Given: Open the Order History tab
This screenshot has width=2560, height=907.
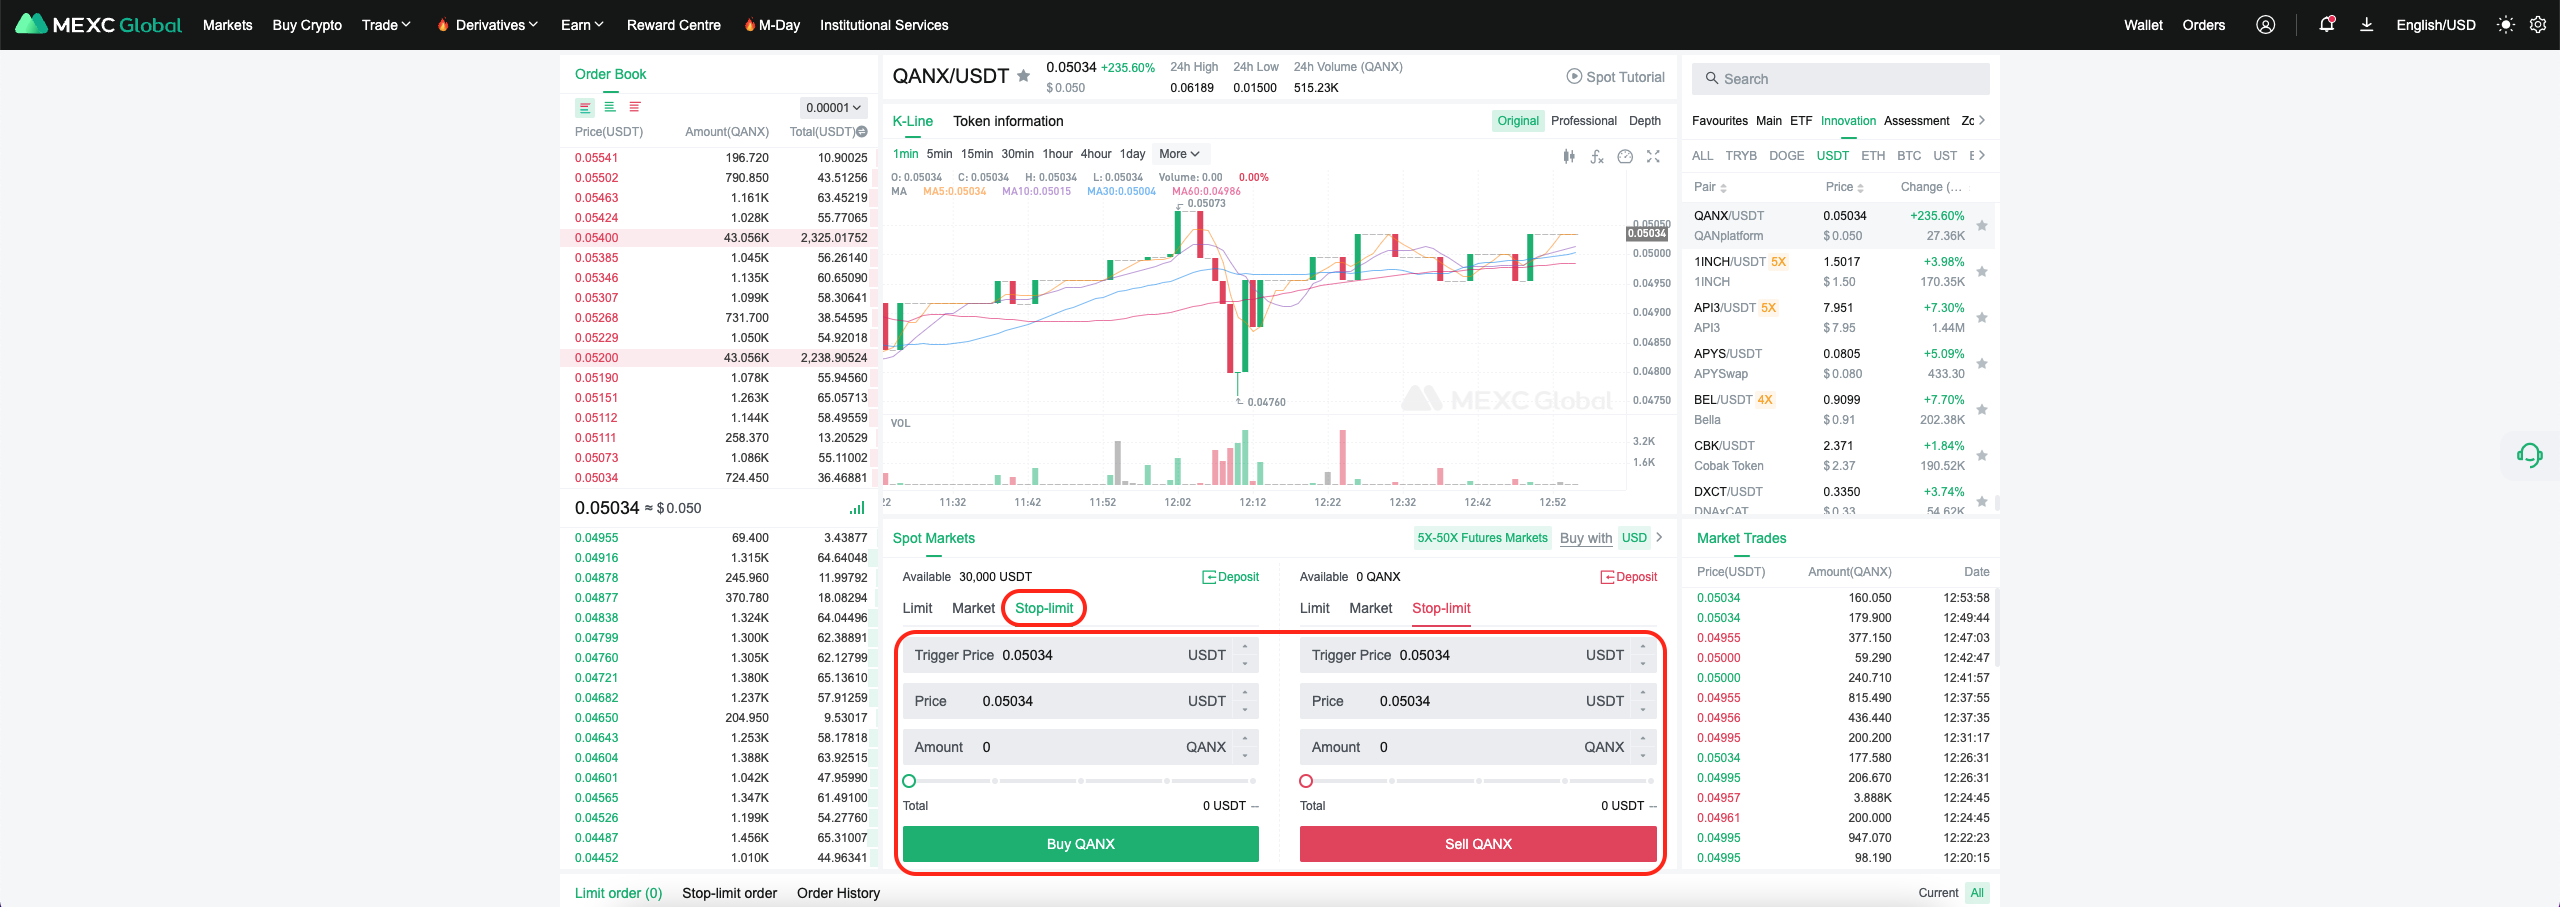Looking at the screenshot, I should (x=838, y=893).
